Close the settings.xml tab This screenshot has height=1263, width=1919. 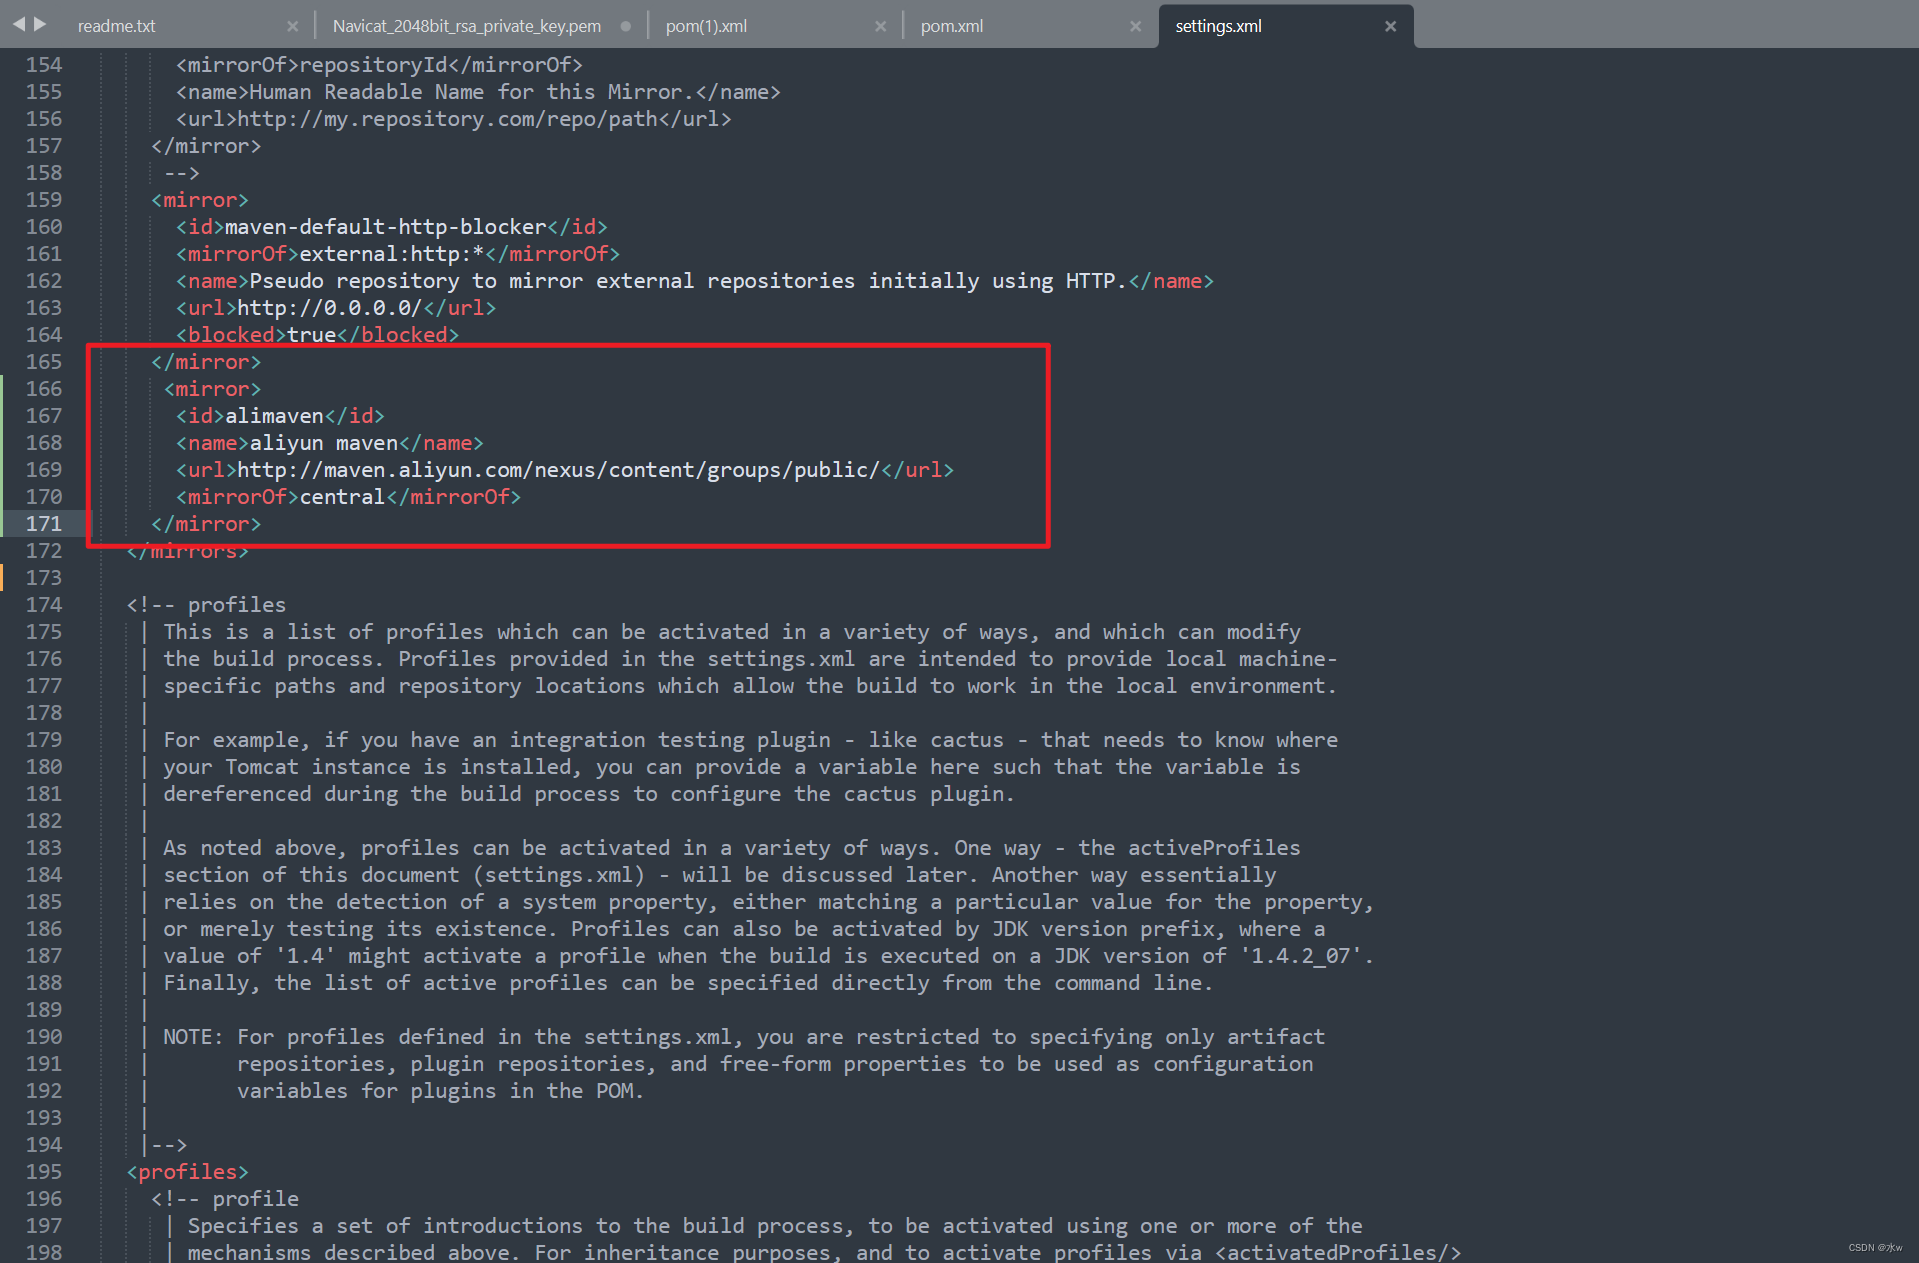(x=1390, y=26)
